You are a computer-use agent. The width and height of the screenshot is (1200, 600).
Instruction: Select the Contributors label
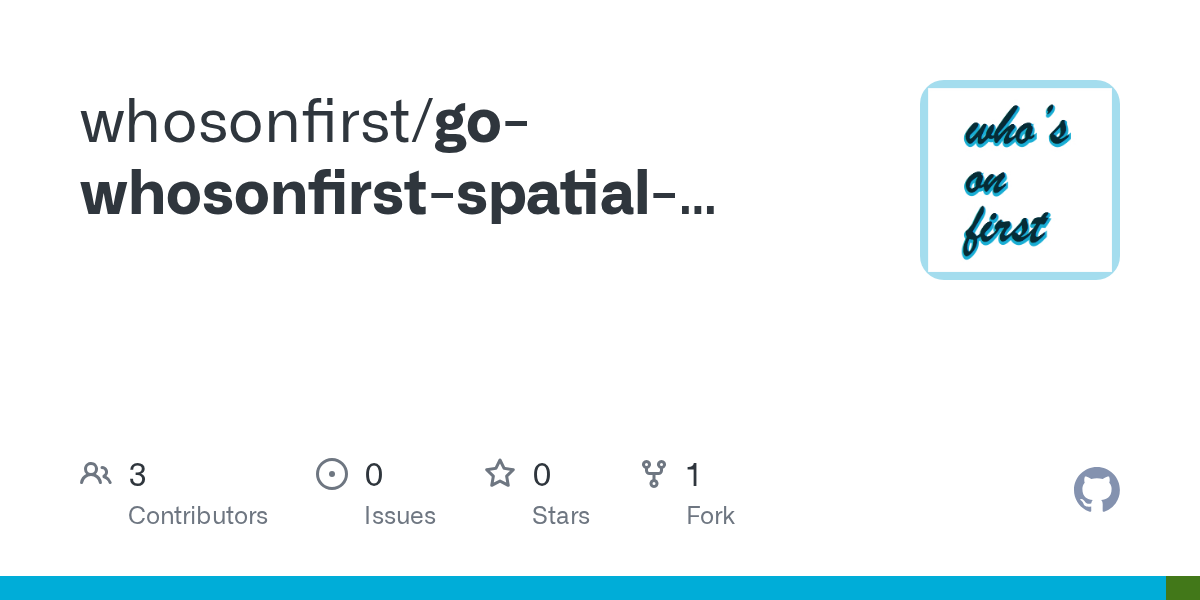pyautogui.click(x=198, y=516)
